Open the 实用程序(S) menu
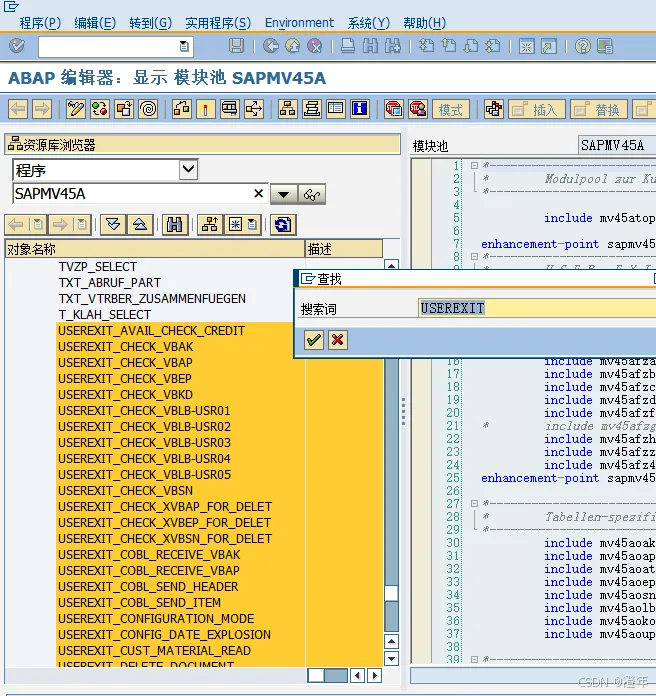The height and width of the screenshot is (696, 656). tap(218, 23)
